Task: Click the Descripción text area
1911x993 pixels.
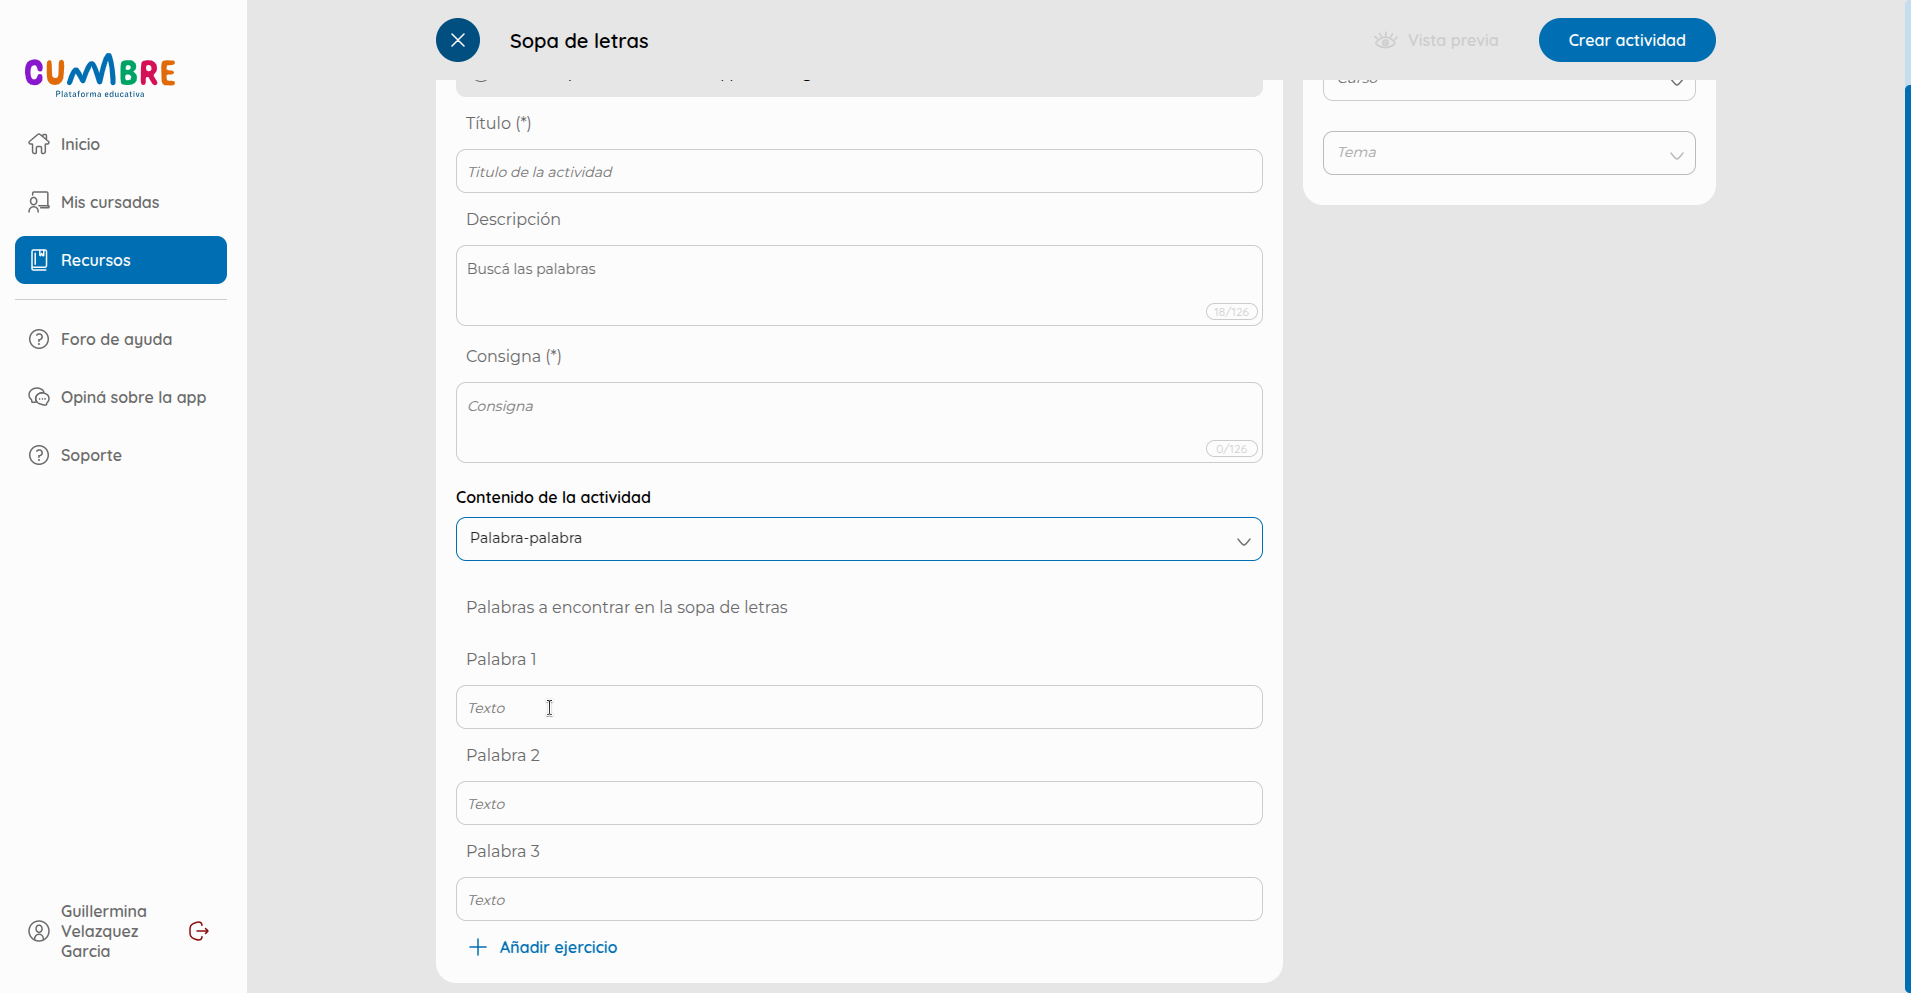Action: [x=859, y=285]
